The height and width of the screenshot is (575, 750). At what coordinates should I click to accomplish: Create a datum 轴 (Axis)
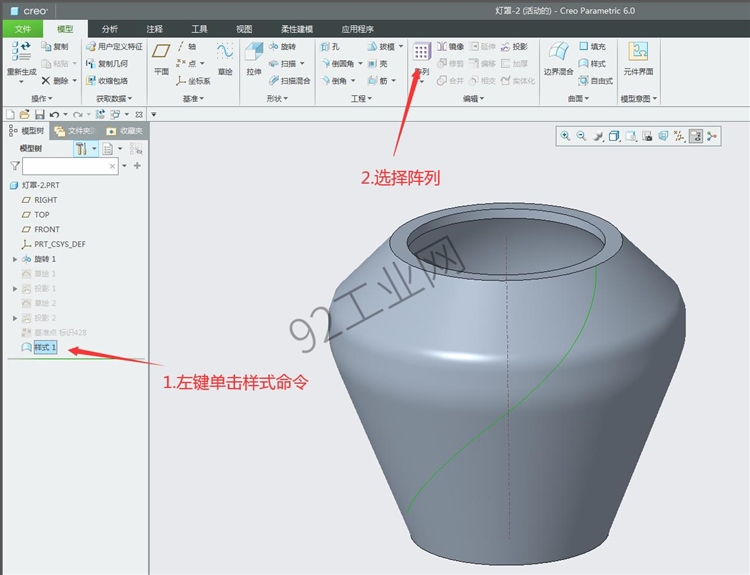[x=187, y=46]
